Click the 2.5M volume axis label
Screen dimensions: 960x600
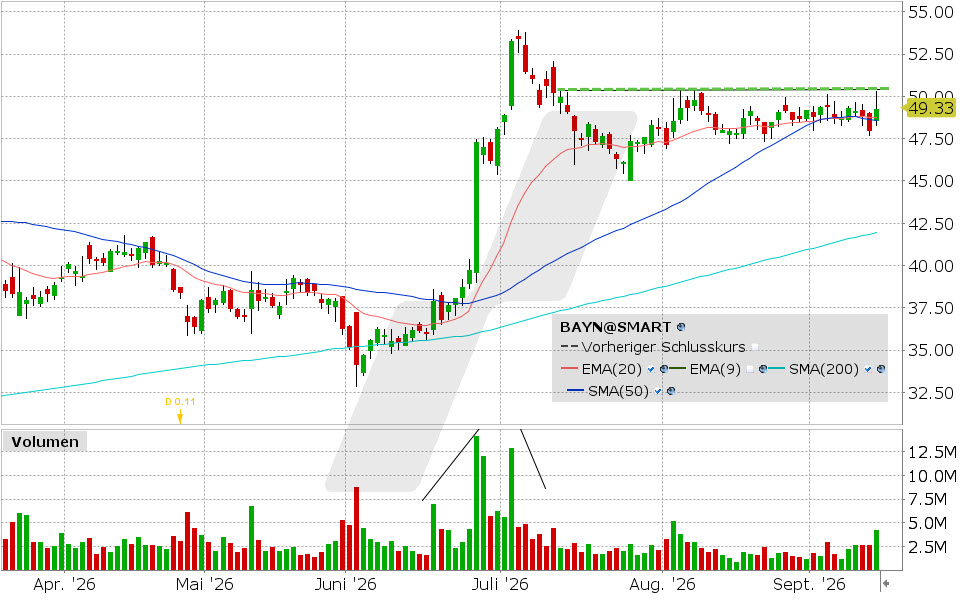coord(928,547)
